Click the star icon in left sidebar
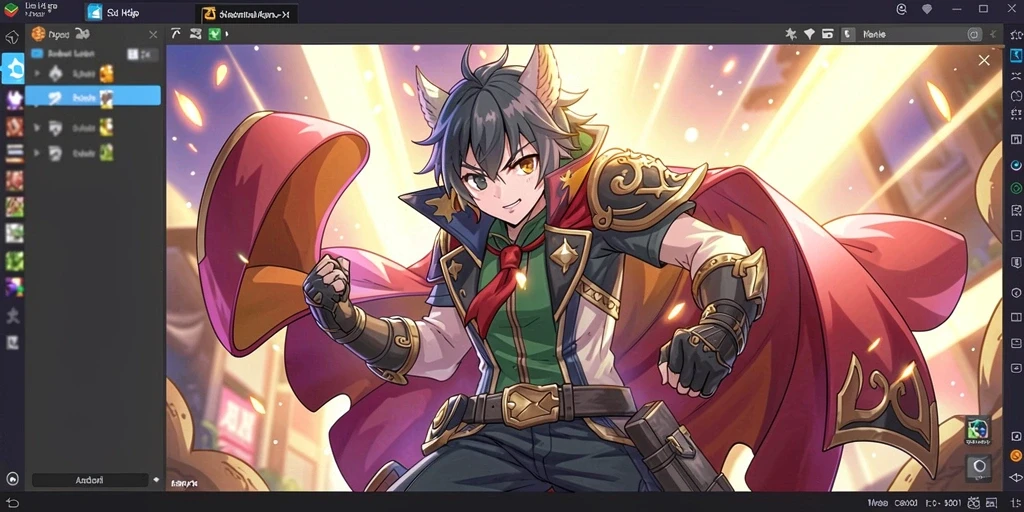1024x512 pixels. (12, 316)
